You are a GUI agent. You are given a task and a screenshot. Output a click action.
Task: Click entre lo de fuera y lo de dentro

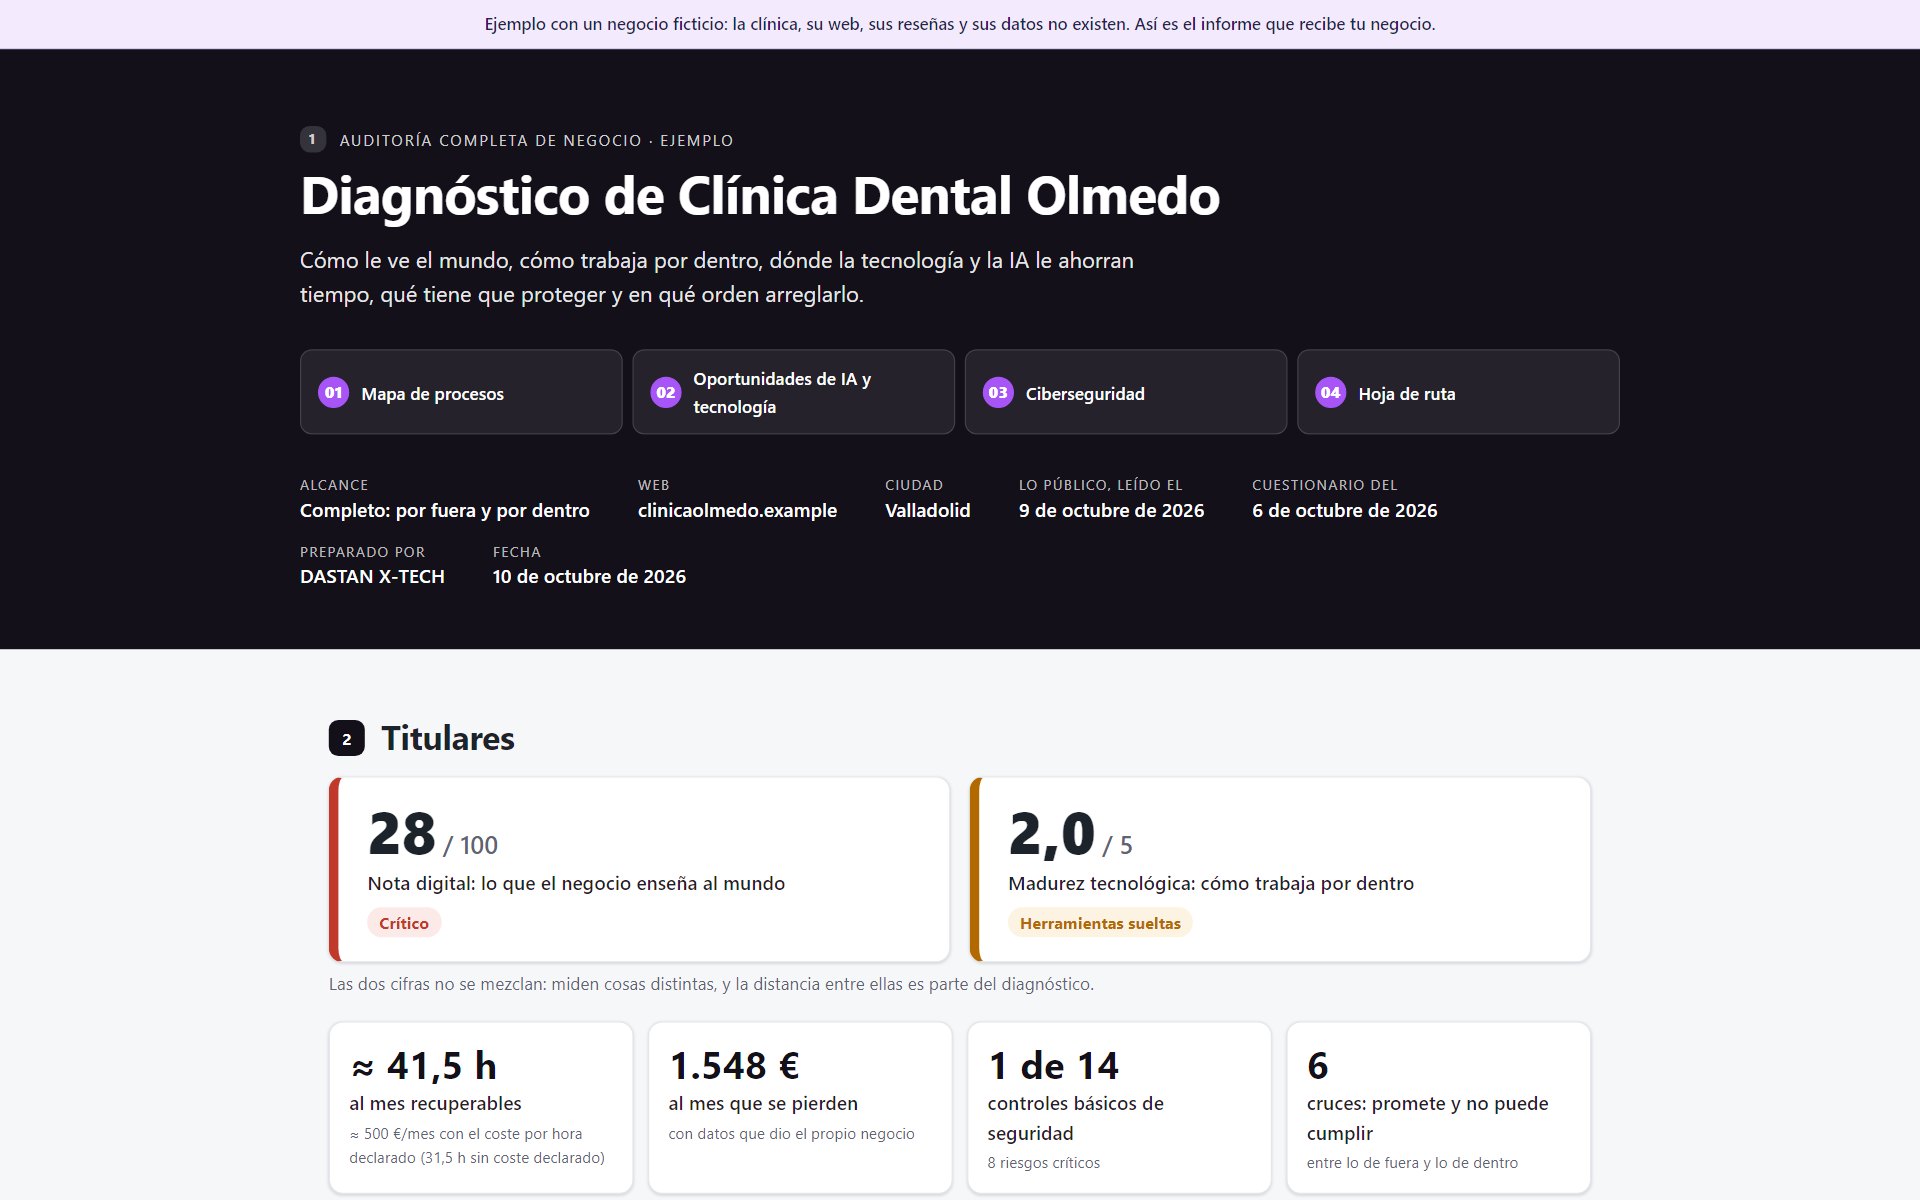[1412, 1163]
